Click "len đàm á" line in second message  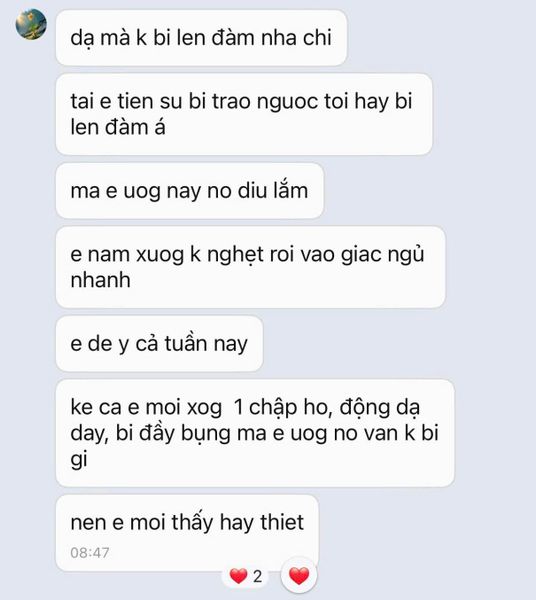coord(118,127)
